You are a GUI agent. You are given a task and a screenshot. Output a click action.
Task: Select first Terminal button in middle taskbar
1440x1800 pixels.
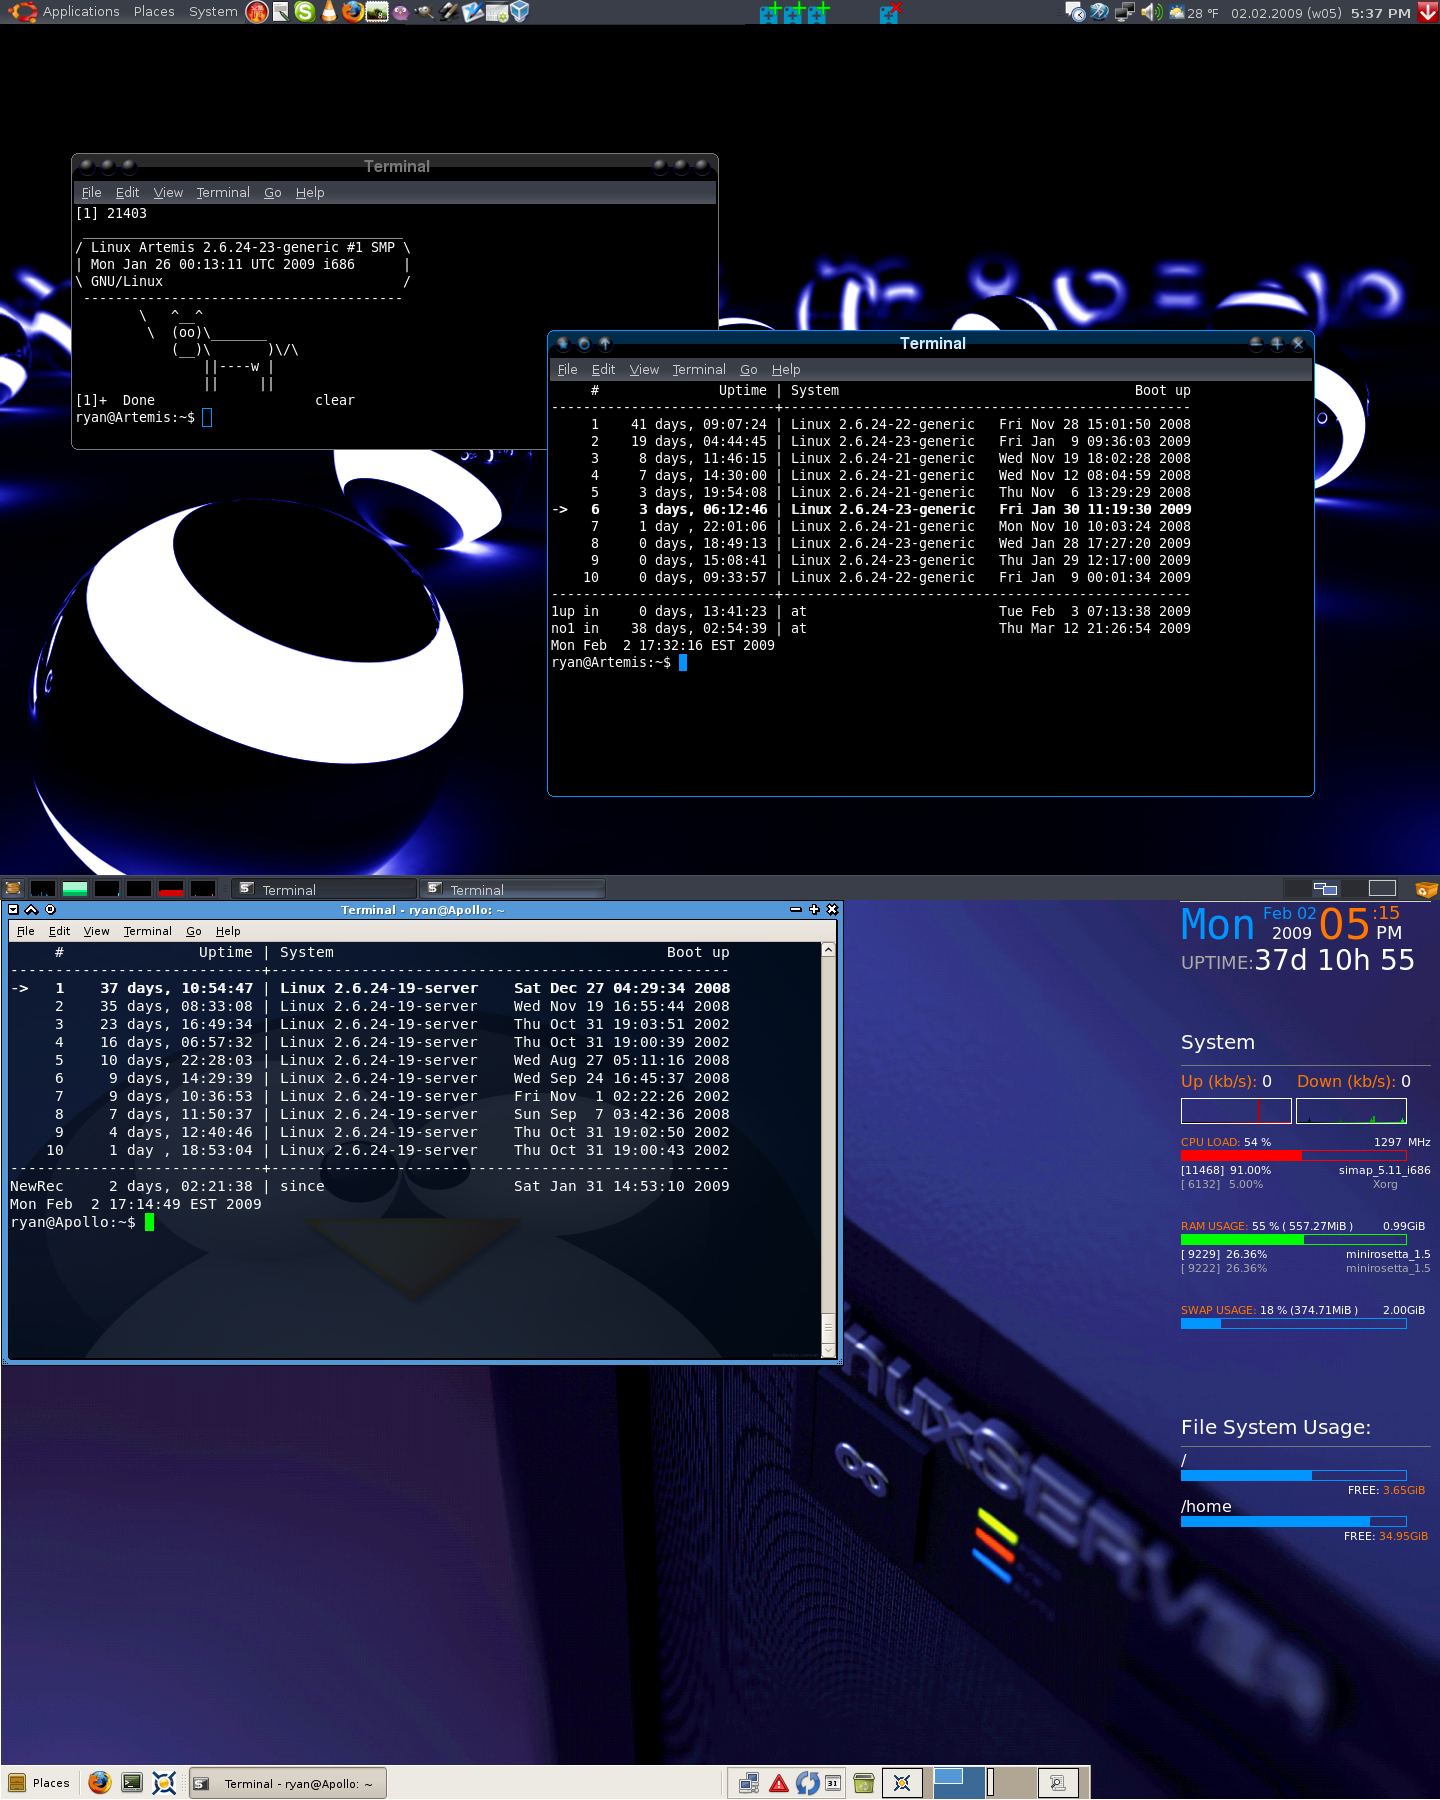click(324, 889)
